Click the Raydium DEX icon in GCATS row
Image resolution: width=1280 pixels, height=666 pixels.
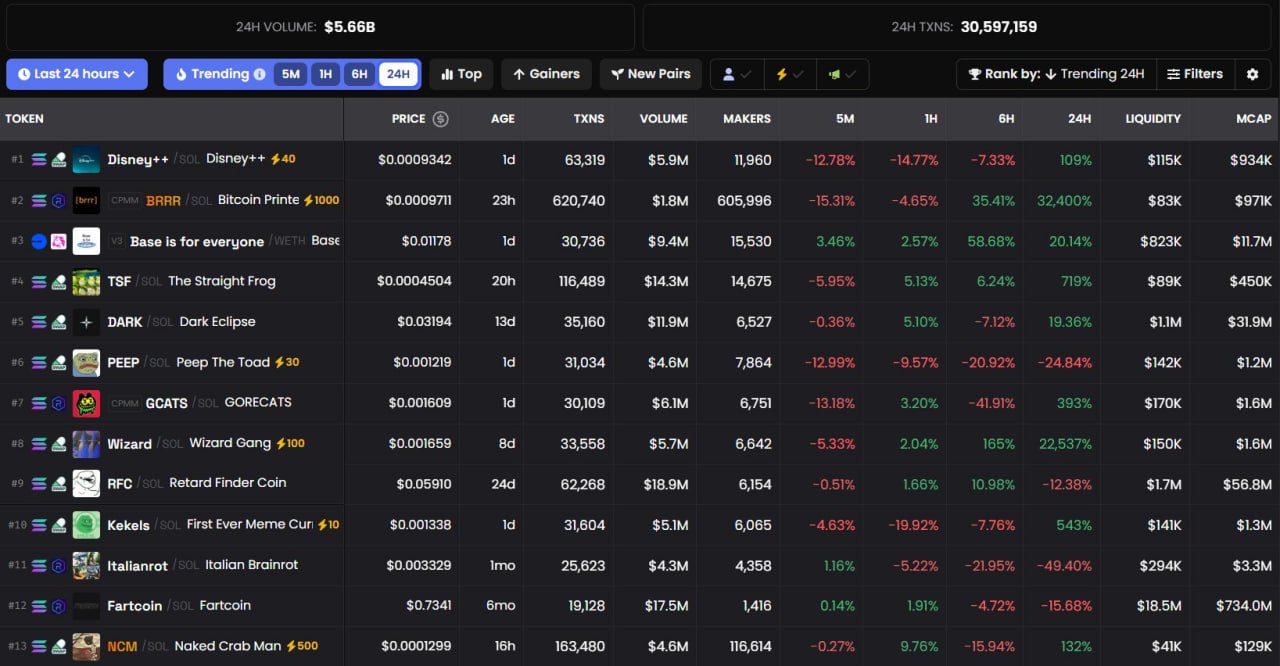[59, 403]
